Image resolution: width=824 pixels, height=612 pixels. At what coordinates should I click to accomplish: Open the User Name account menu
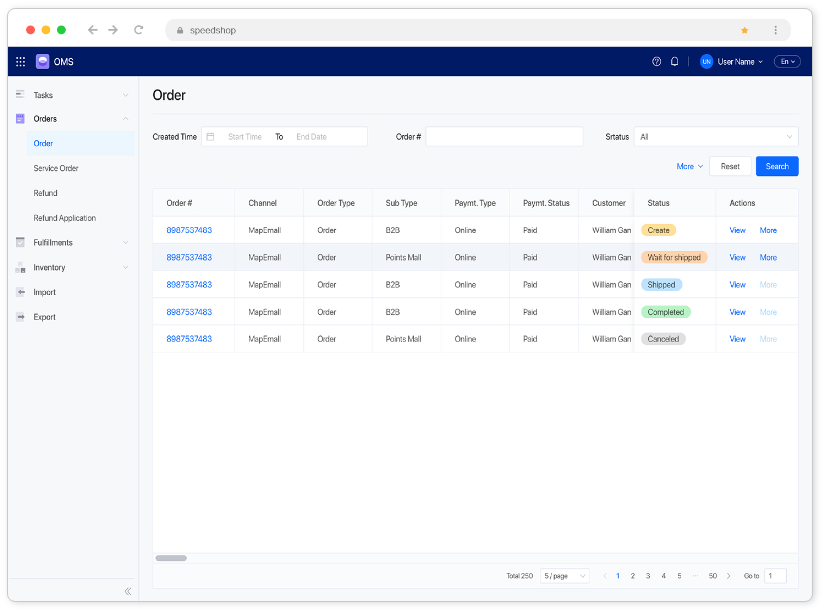pyautogui.click(x=732, y=62)
